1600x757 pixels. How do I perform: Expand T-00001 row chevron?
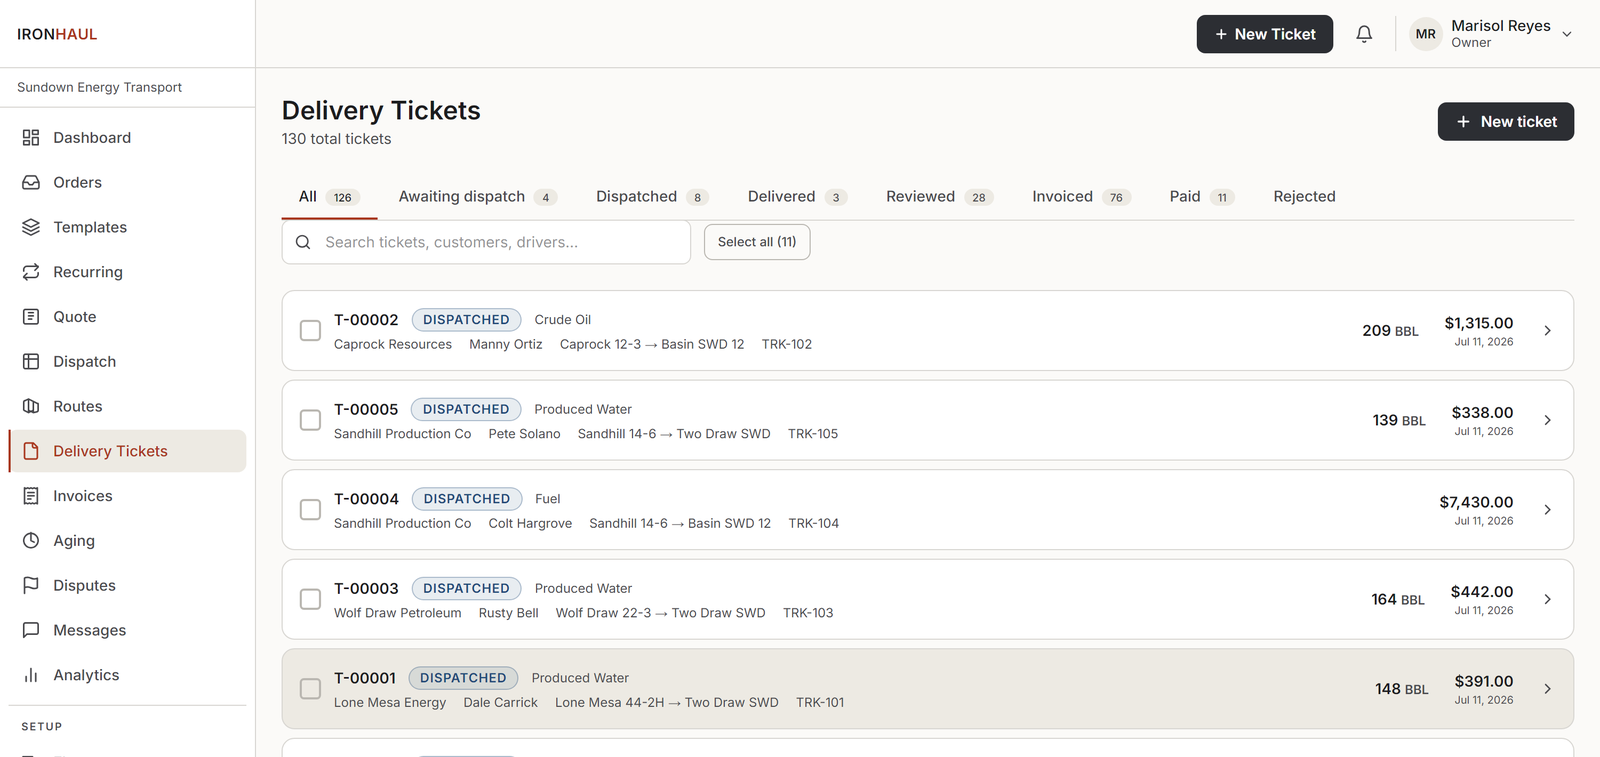[1547, 689]
